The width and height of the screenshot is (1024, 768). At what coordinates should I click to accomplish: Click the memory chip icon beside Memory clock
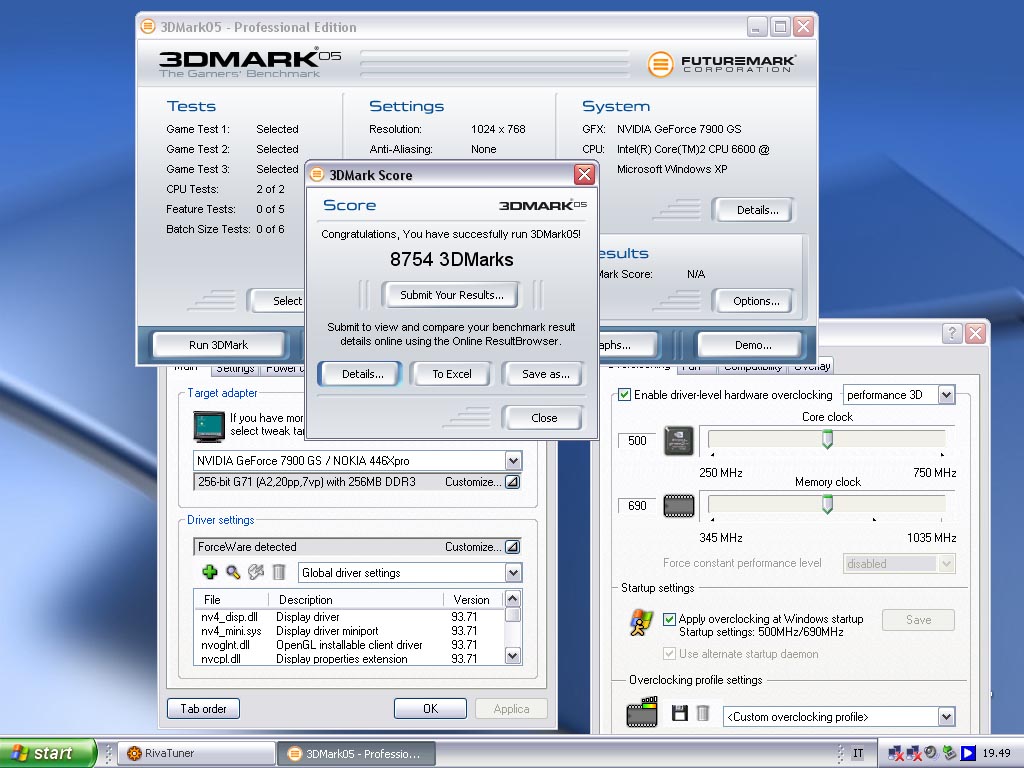click(679, 505)
